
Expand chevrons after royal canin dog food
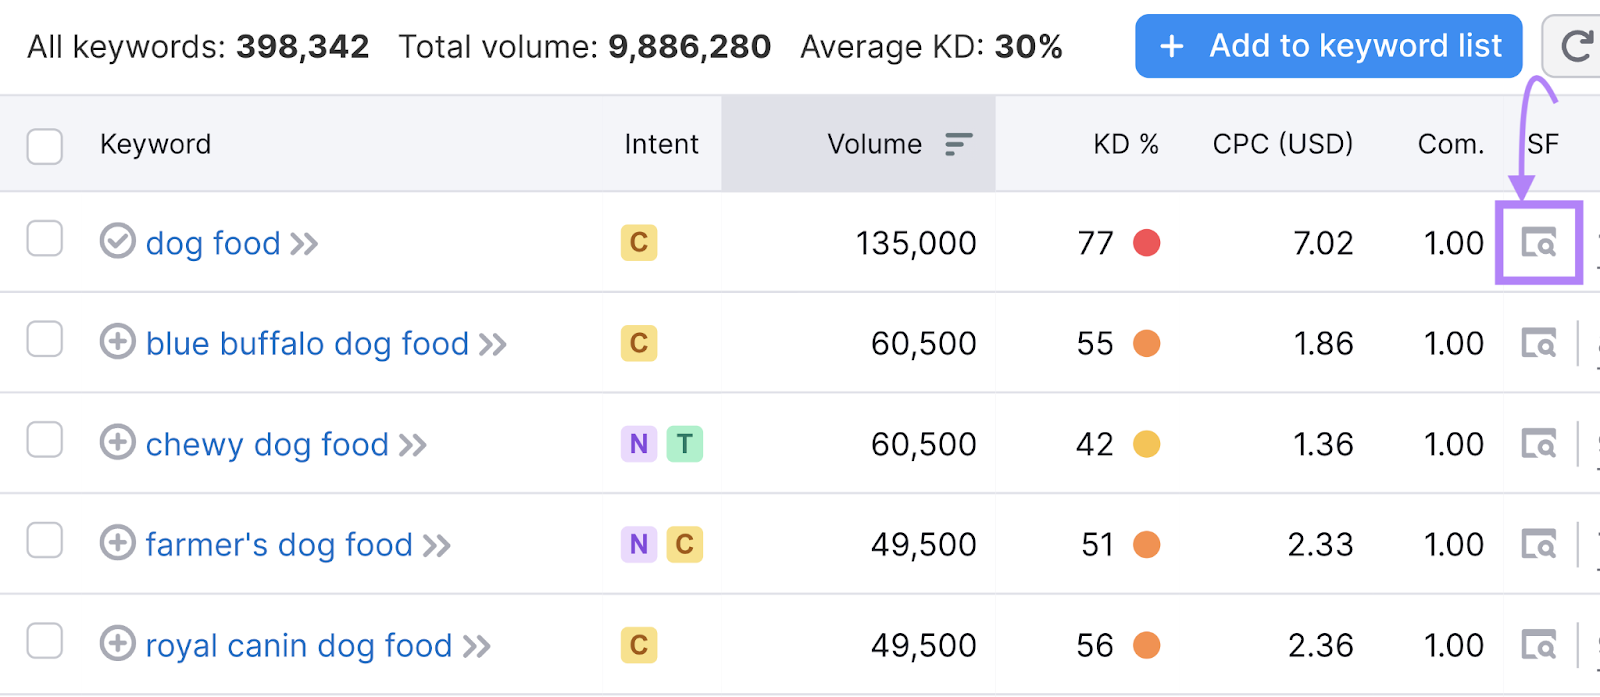tap(477, 647)
